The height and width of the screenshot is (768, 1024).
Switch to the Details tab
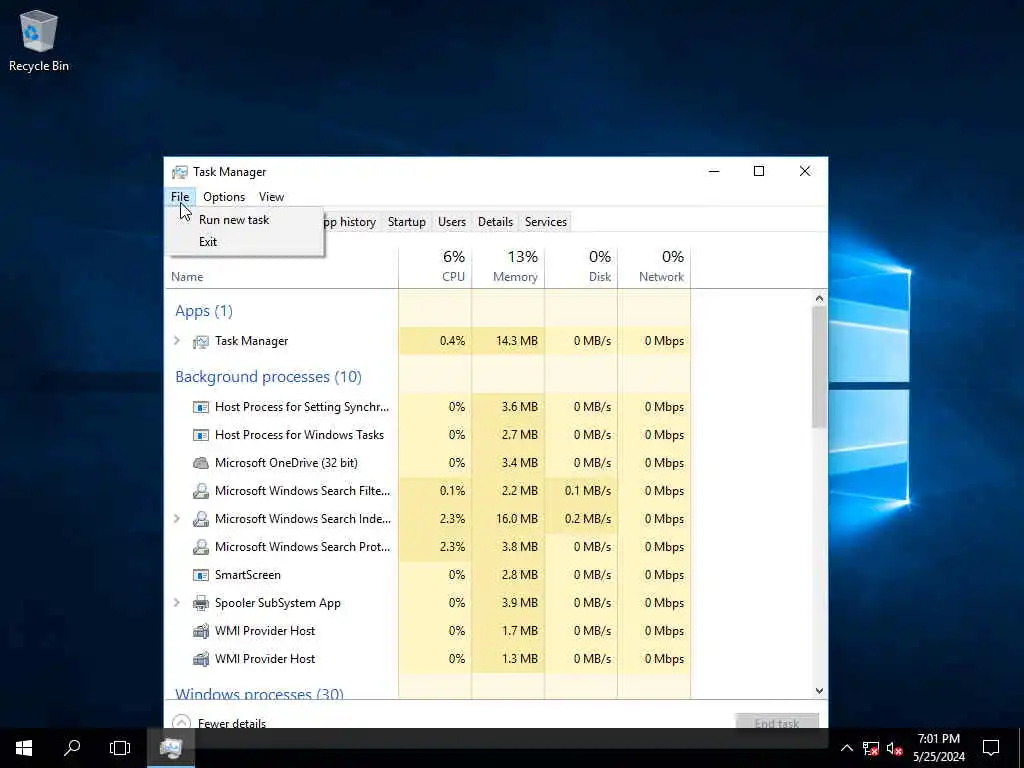click(x=495, y=222)
